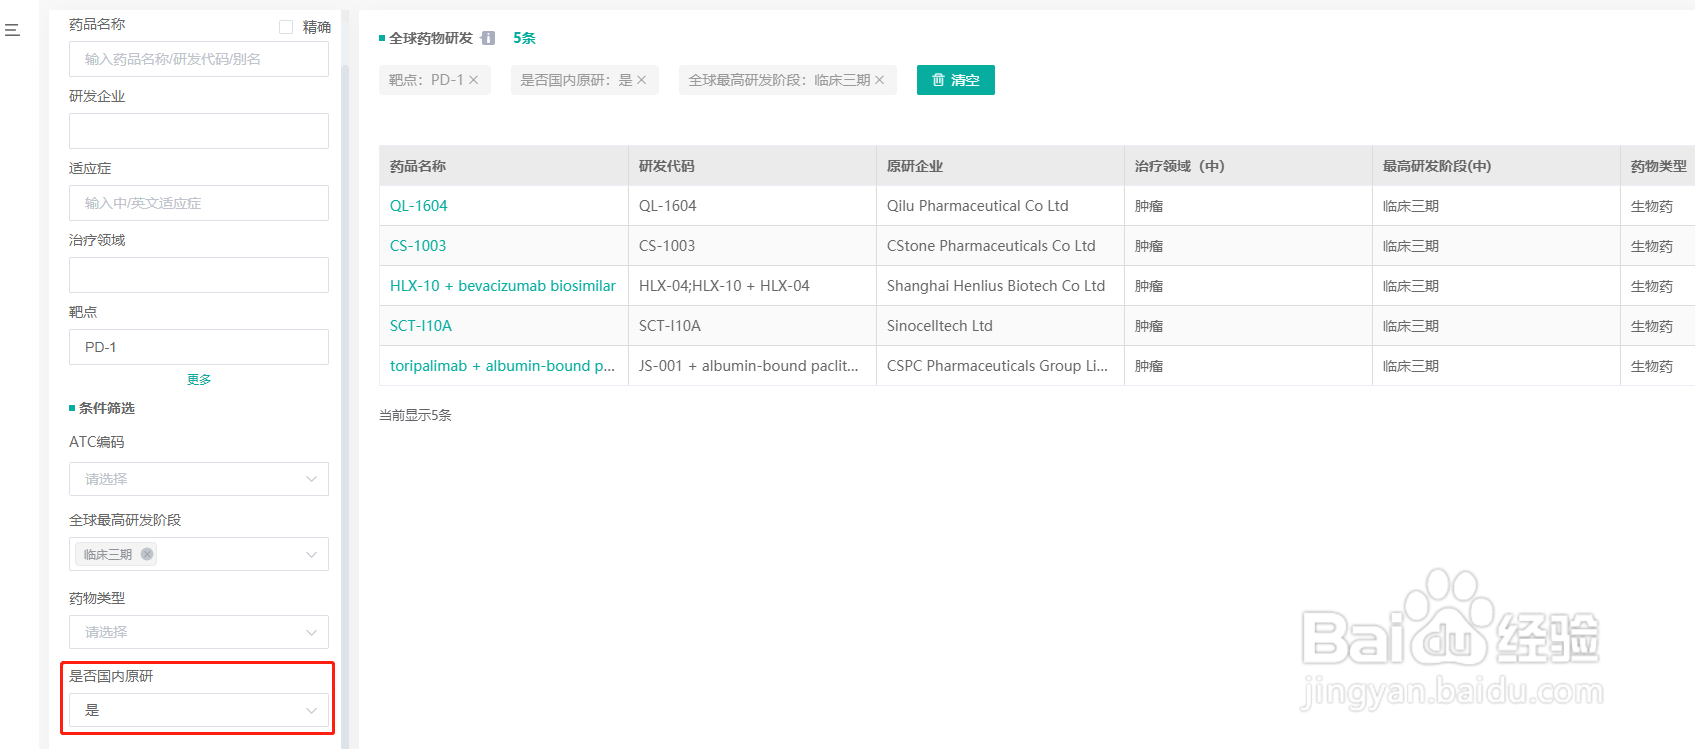Click the 当前显示5条 footer text
The image size is (1695, 749).
415,415
